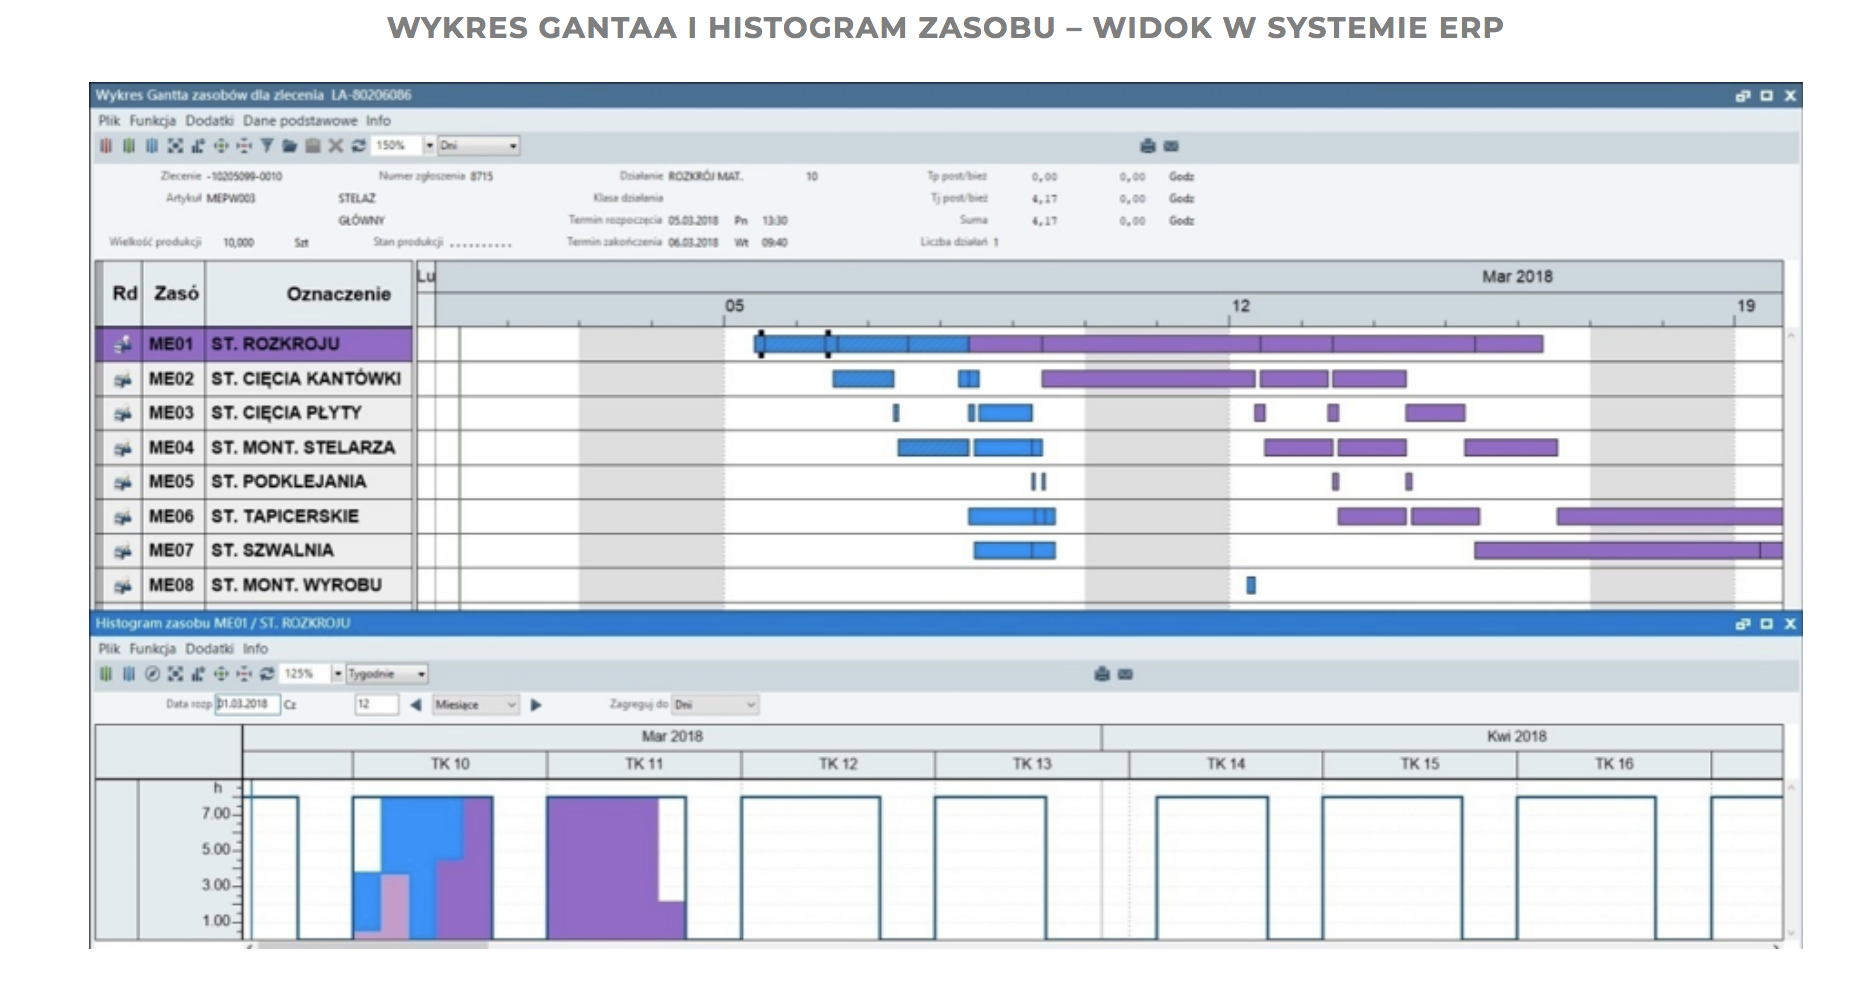The width and height of the screenshot is (1854, 982).
Task: Open the Miesiące period dropdown
Action: [x=476, y=705]
